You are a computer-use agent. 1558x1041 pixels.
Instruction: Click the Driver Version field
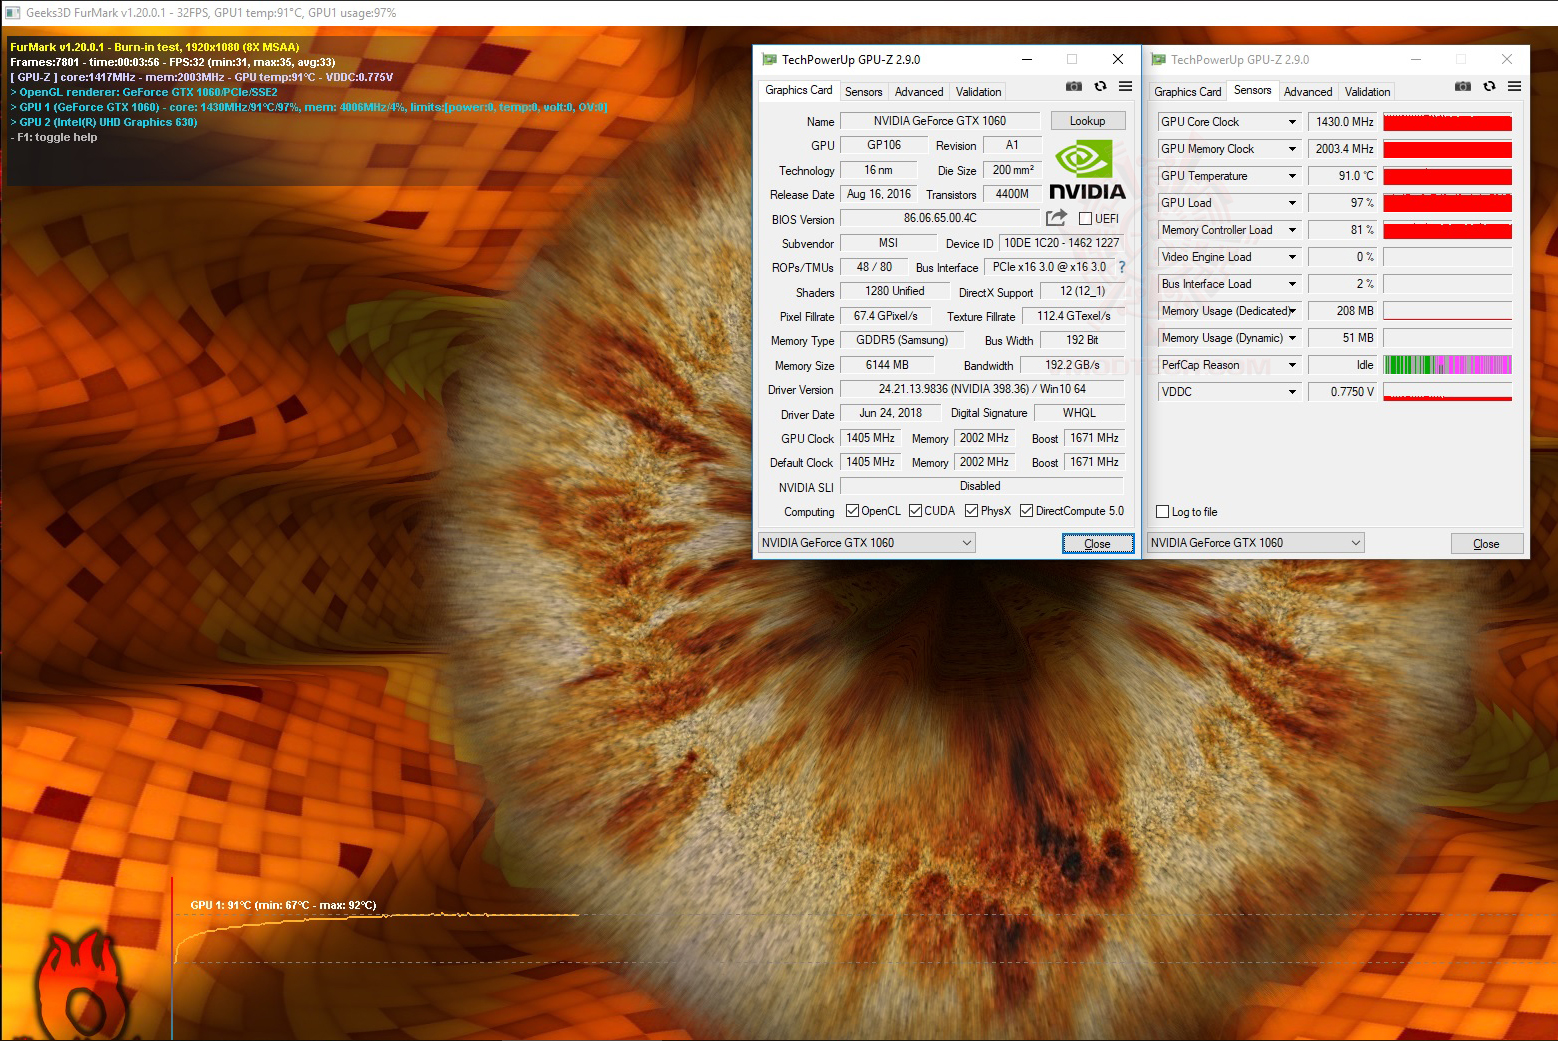click(x=982, y=389)
